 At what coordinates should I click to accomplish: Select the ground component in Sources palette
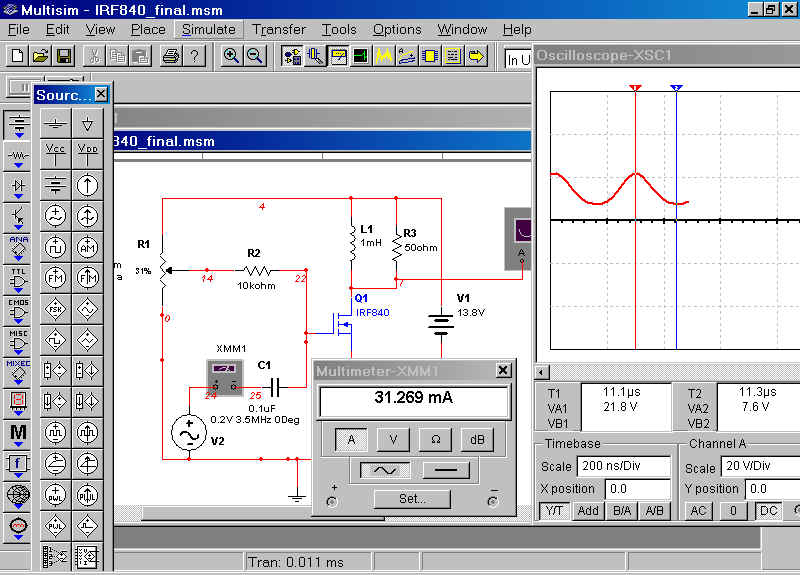pos(57,125)
